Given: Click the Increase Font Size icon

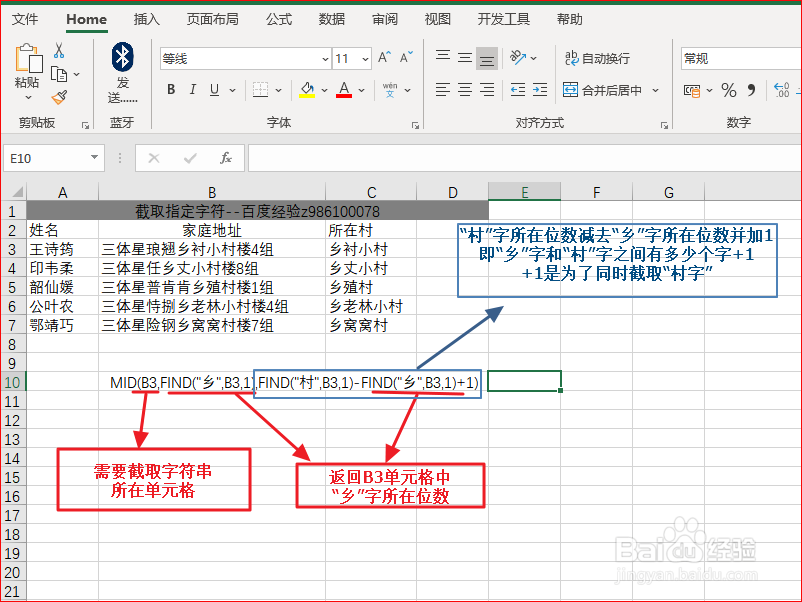Looking at the screenshot, I should pyautogui.click(x=384, y=57).
